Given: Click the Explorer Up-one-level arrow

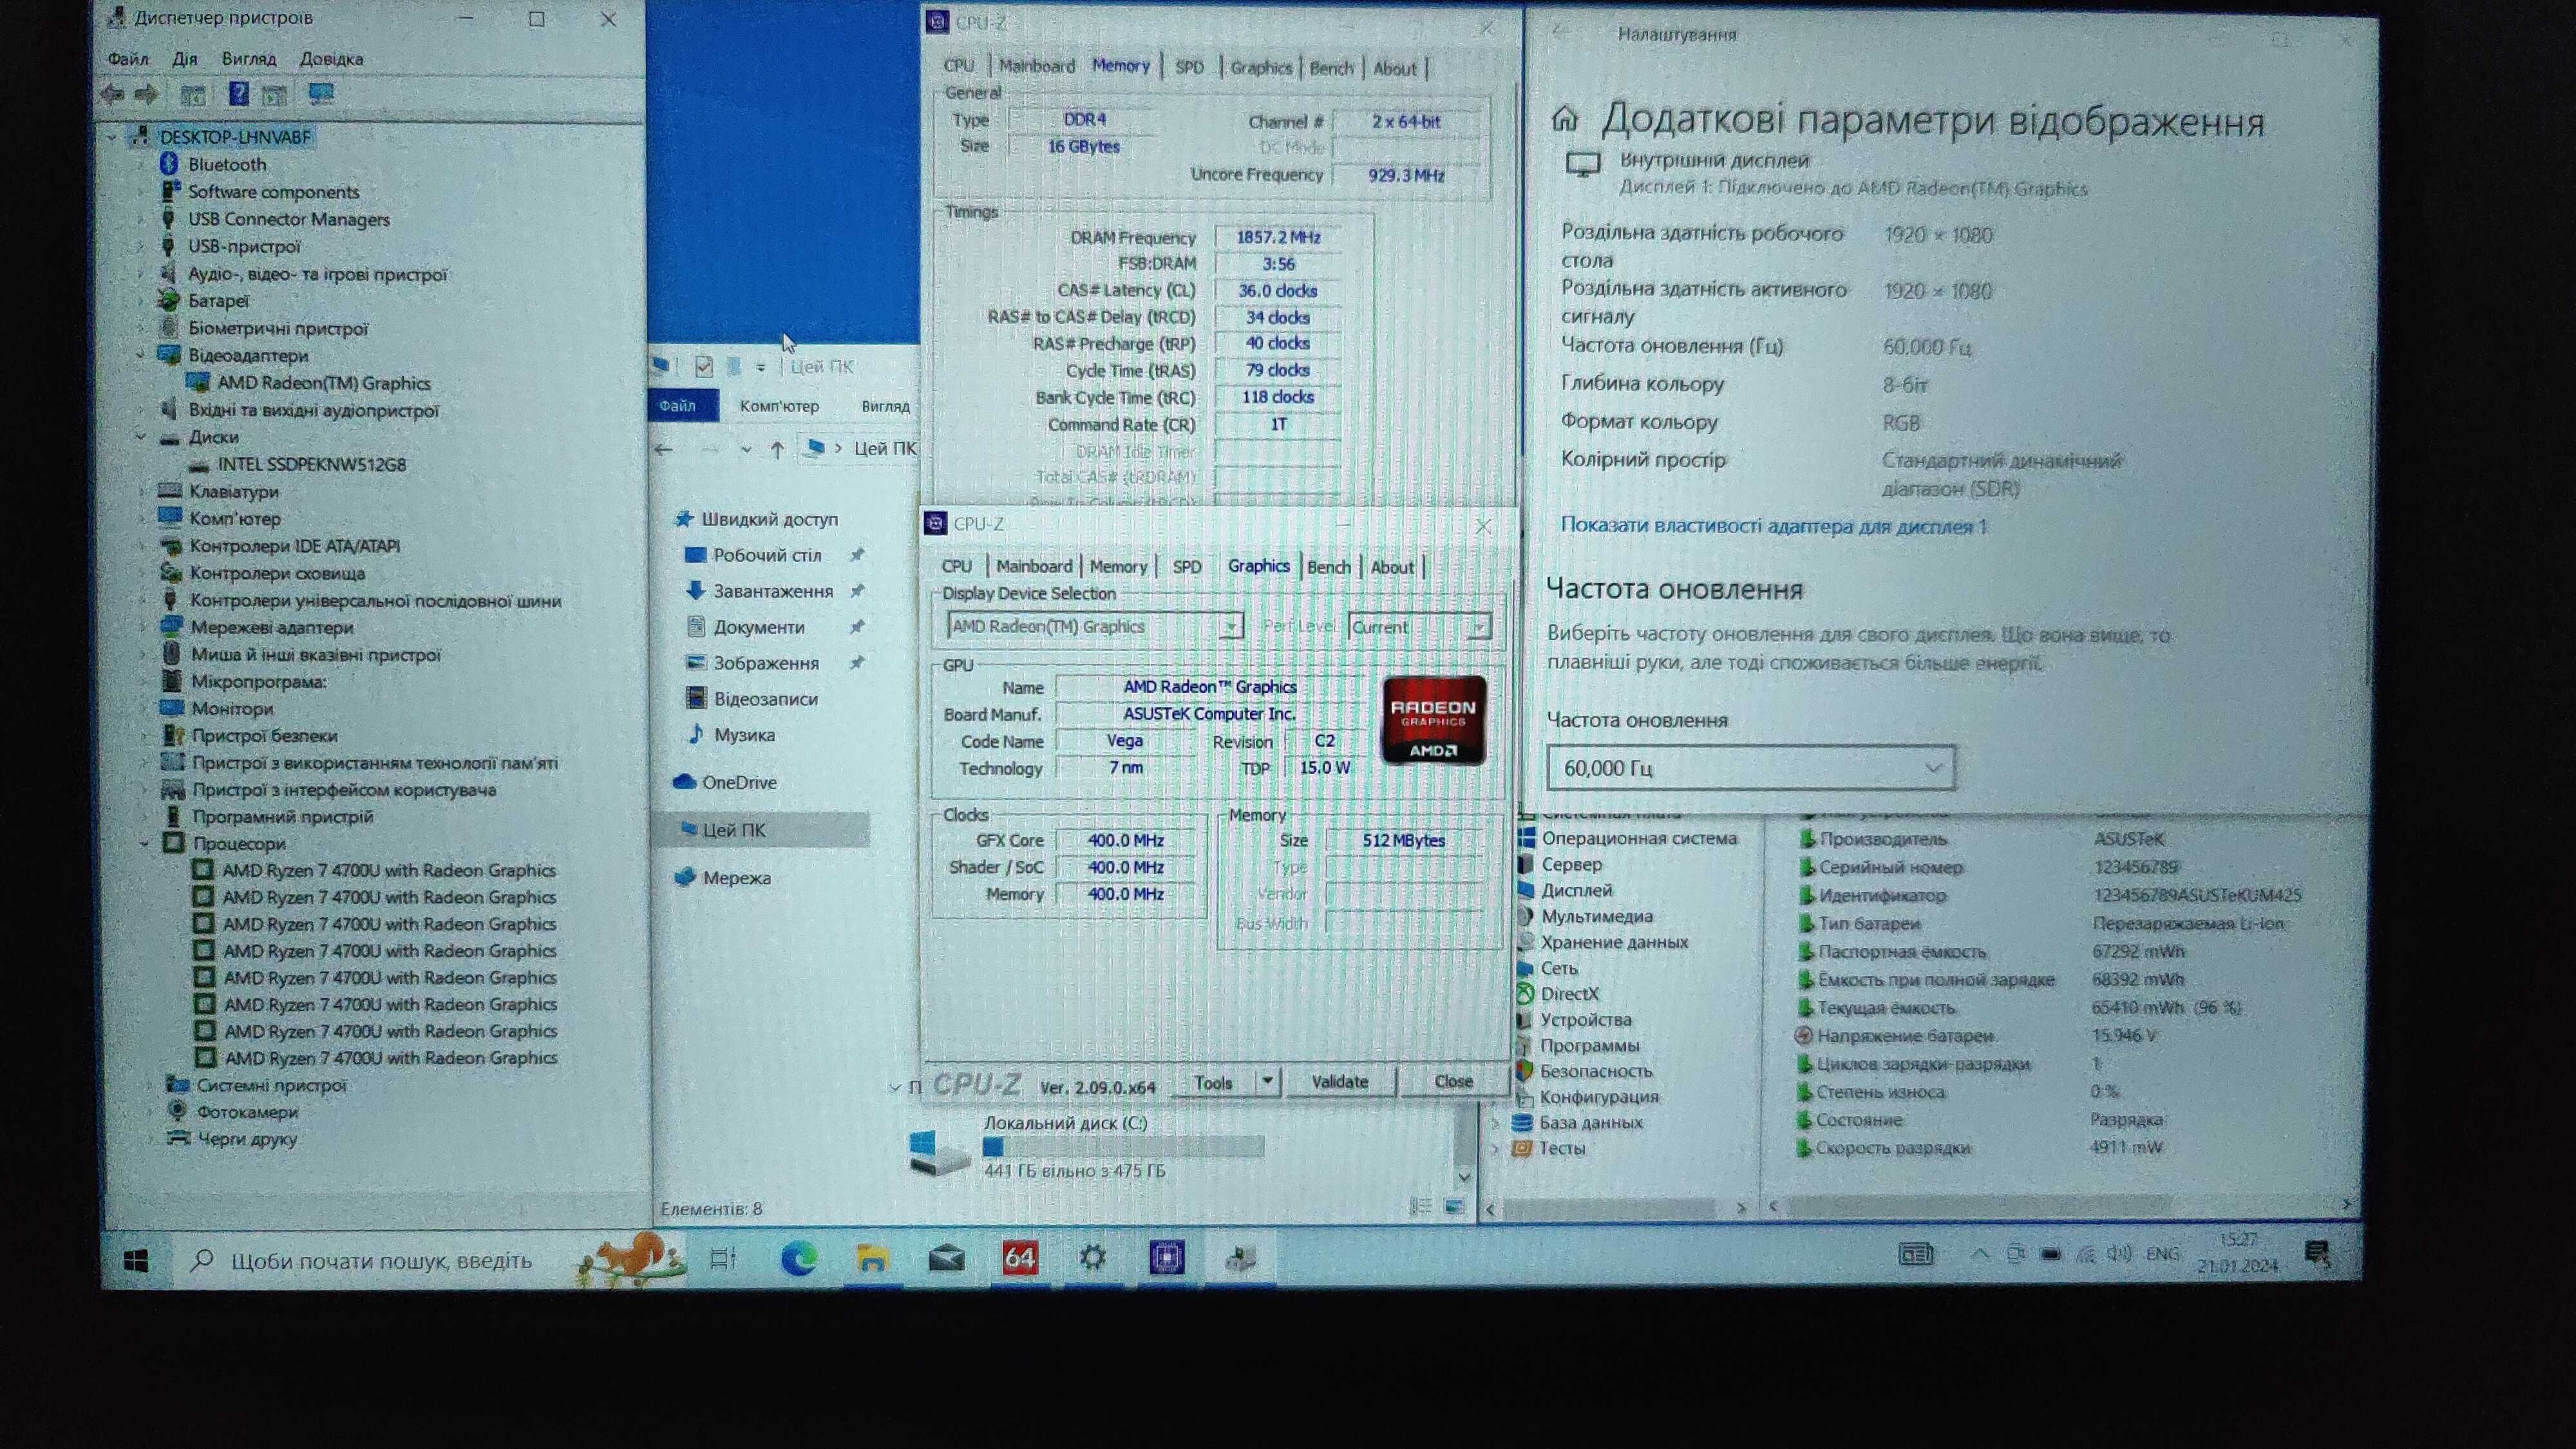Looking at the screenshot, I should [x=777, y=450].
